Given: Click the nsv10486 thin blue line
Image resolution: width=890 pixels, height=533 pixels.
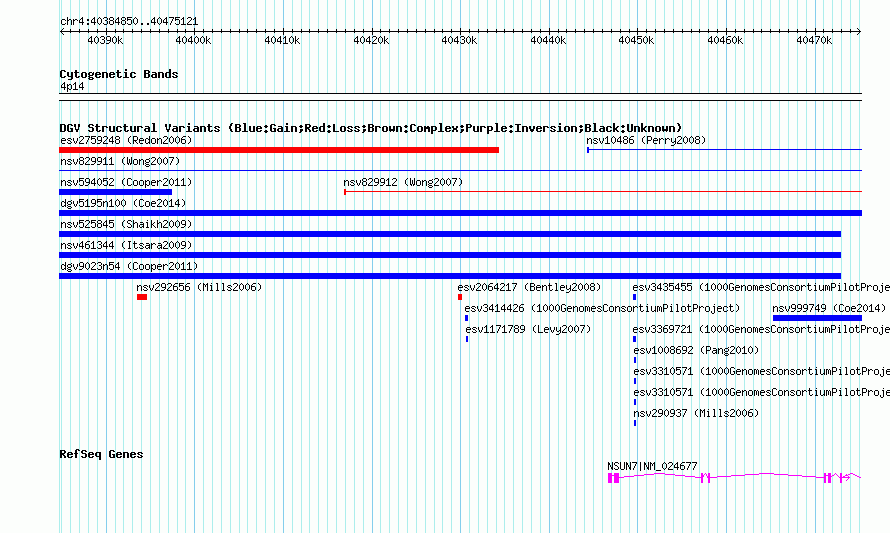Looking at the screenshot, I should click(x=724, y=150).
